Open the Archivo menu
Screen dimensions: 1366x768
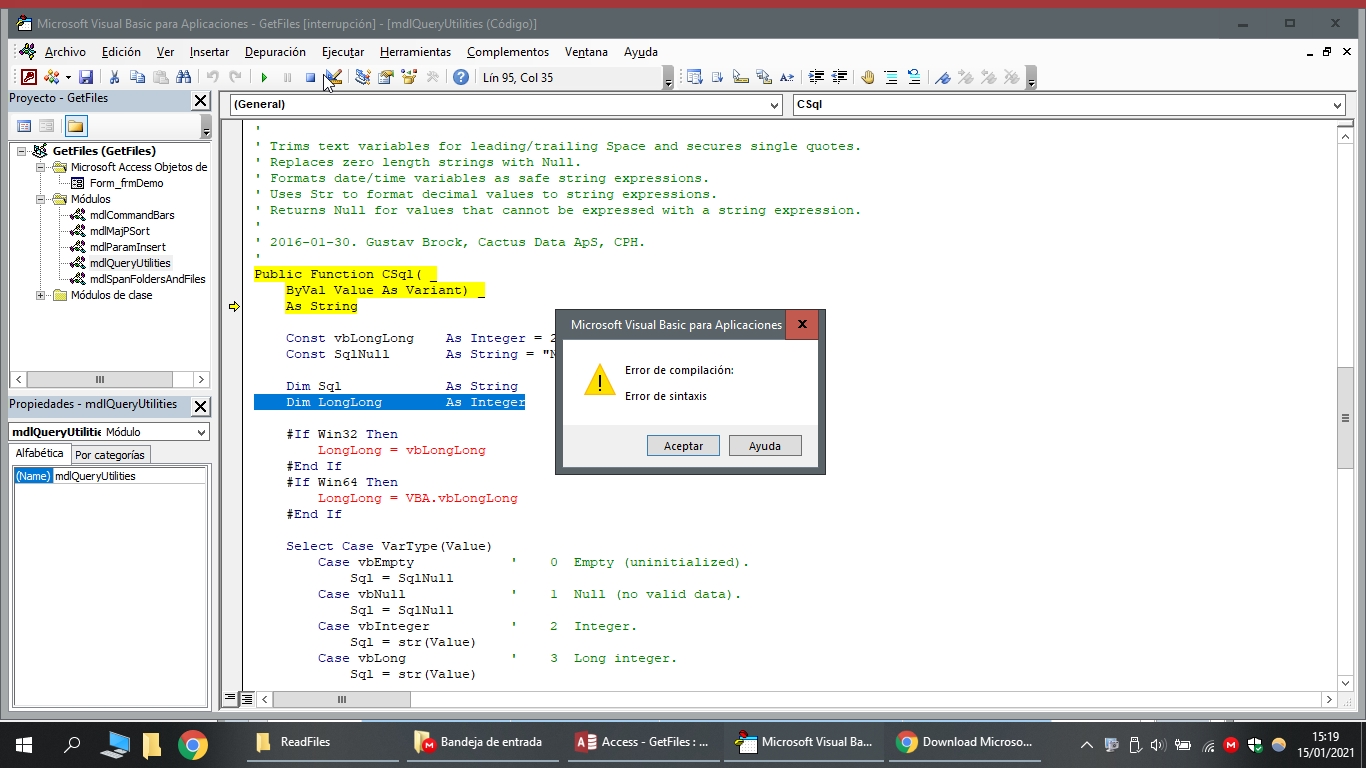pyautogui.click(x=65, y=52)
